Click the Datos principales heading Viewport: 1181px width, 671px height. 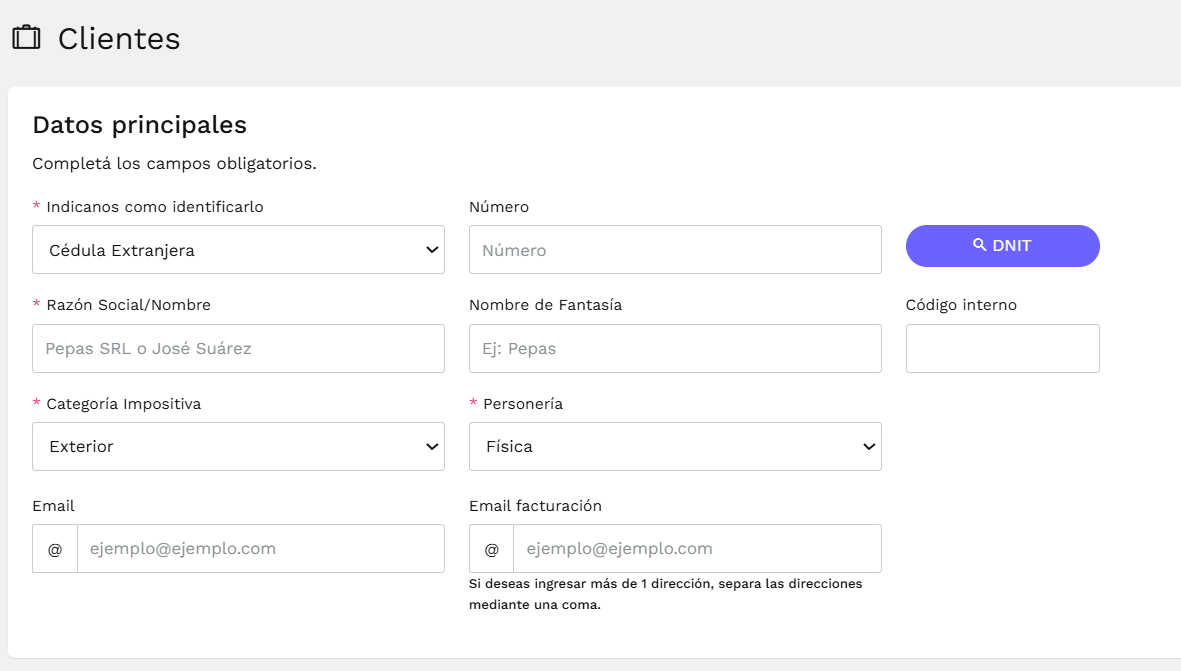pyautogui.click(x=139, y=125)
